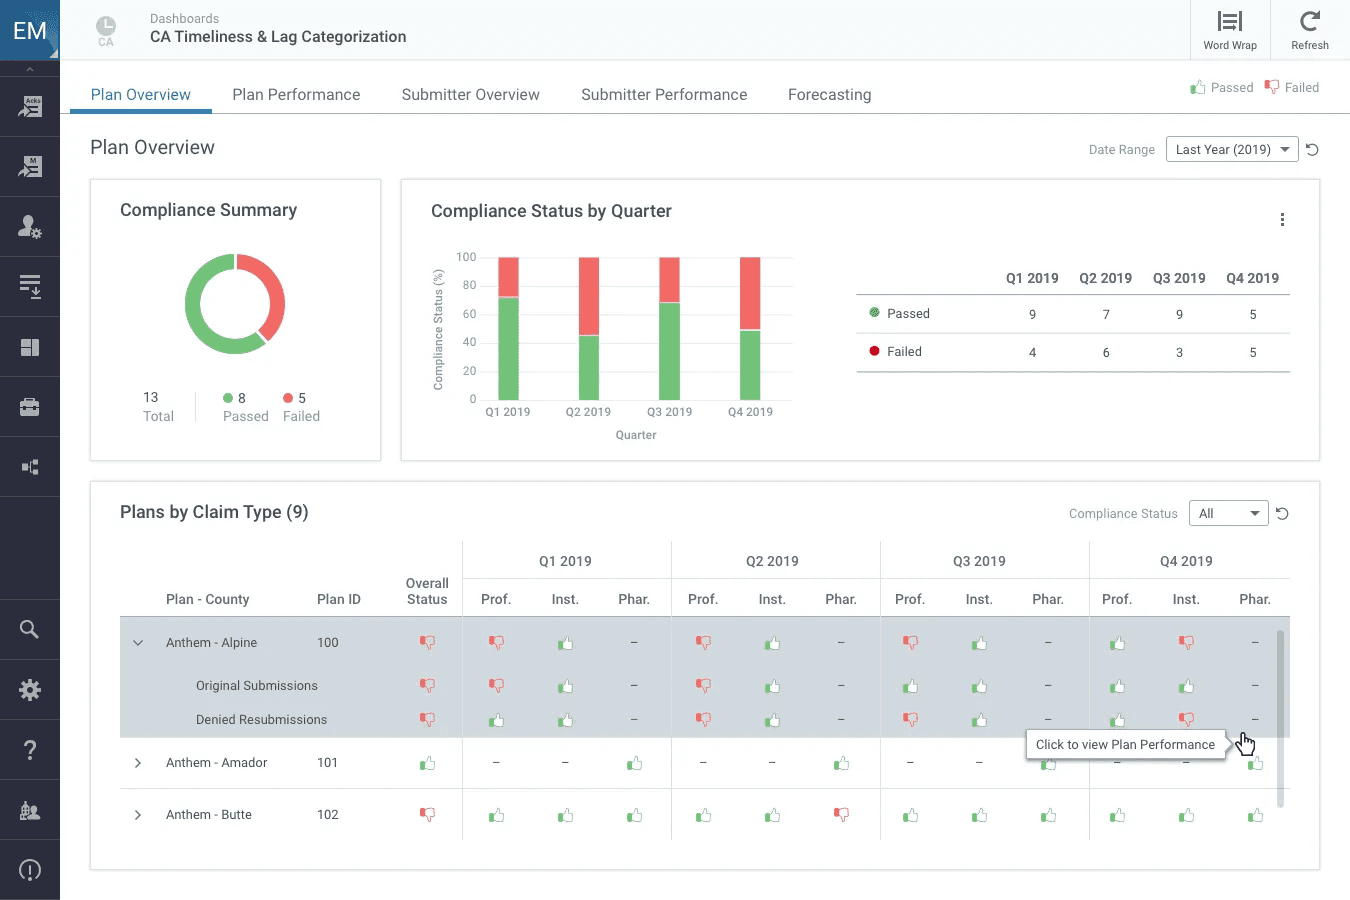Click the Passed legend row in quarter table

[1073, 314]
